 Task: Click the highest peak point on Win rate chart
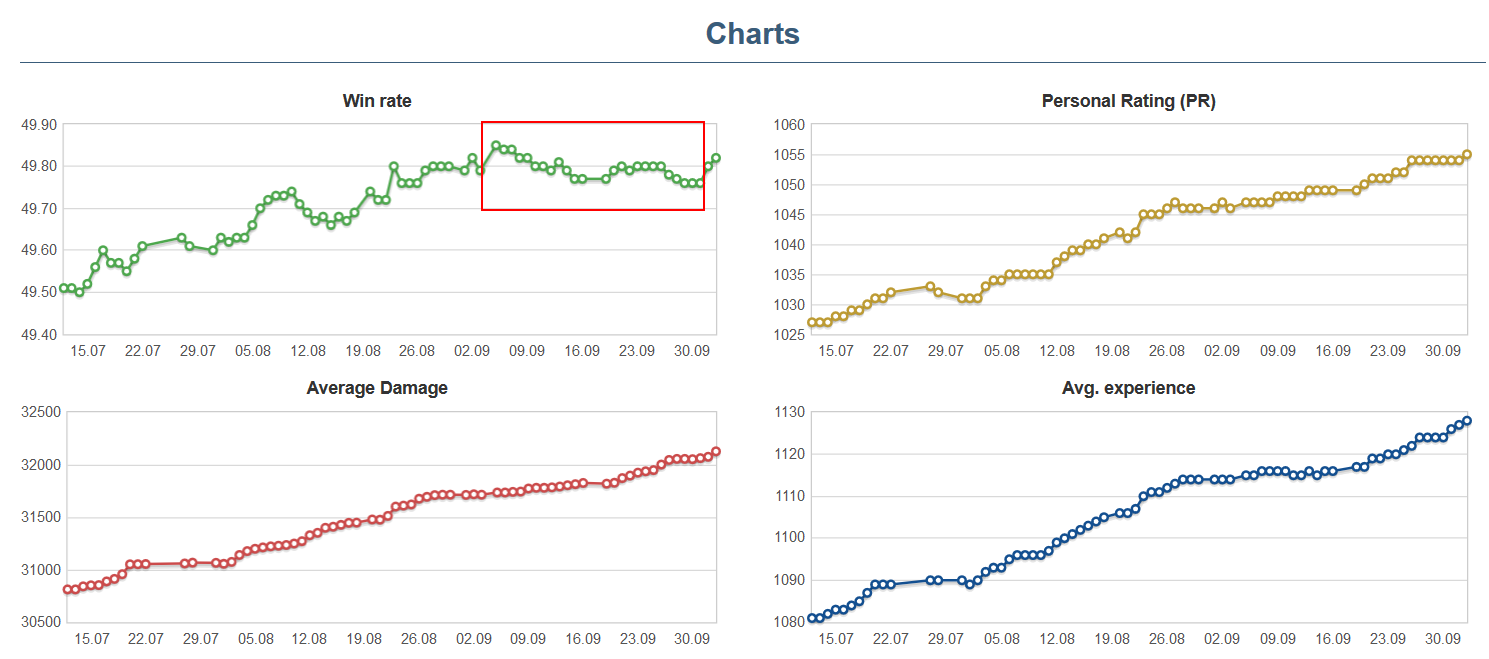click(x=496, y=145)
